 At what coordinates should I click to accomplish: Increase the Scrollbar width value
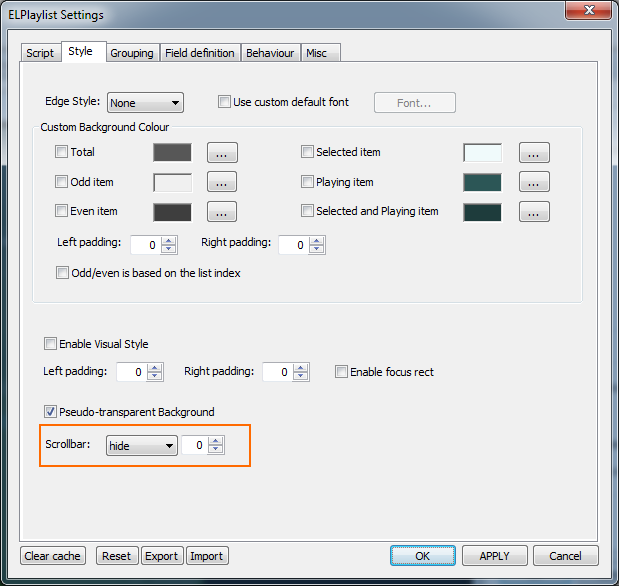(216, 441)
